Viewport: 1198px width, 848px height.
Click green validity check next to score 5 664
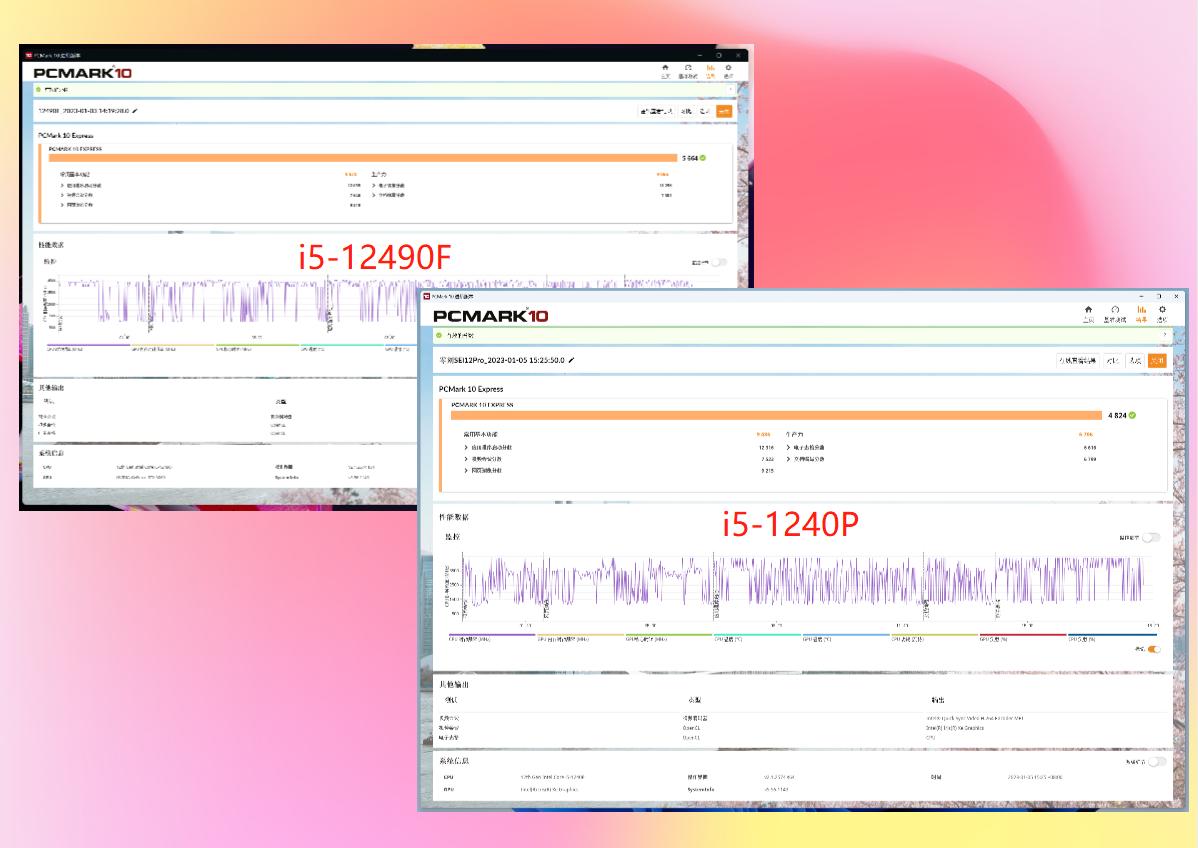click(x=703, y=158)
